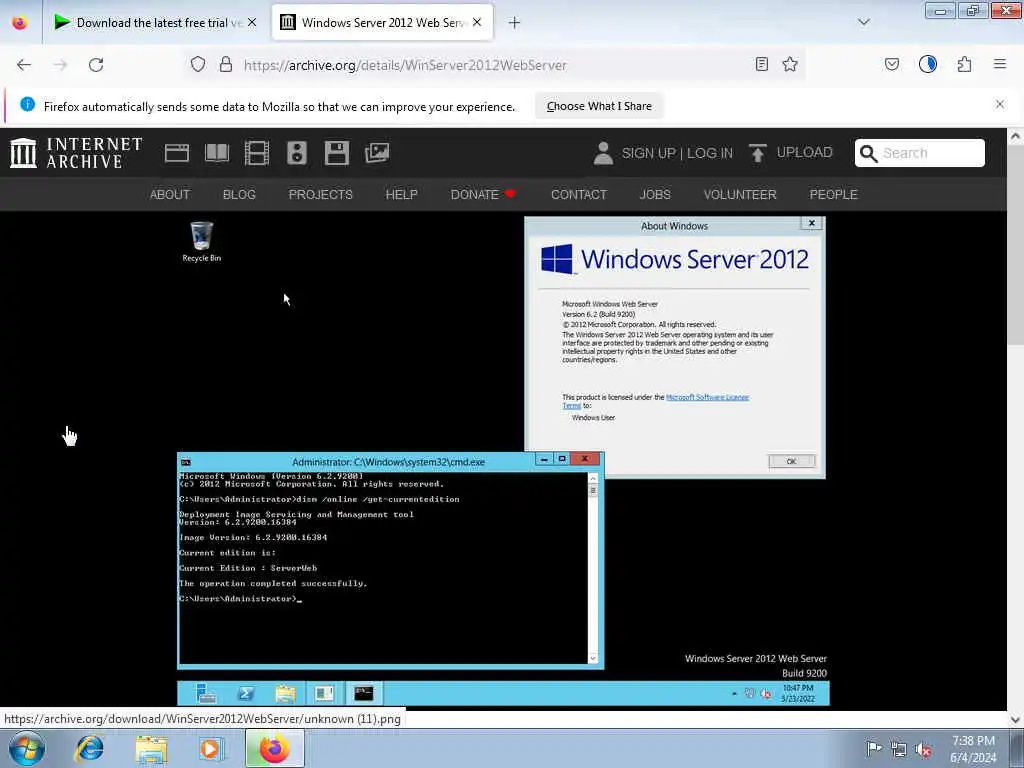1024x768 pixels.
Task: Open a new browser tab
Action: [514, 23]
